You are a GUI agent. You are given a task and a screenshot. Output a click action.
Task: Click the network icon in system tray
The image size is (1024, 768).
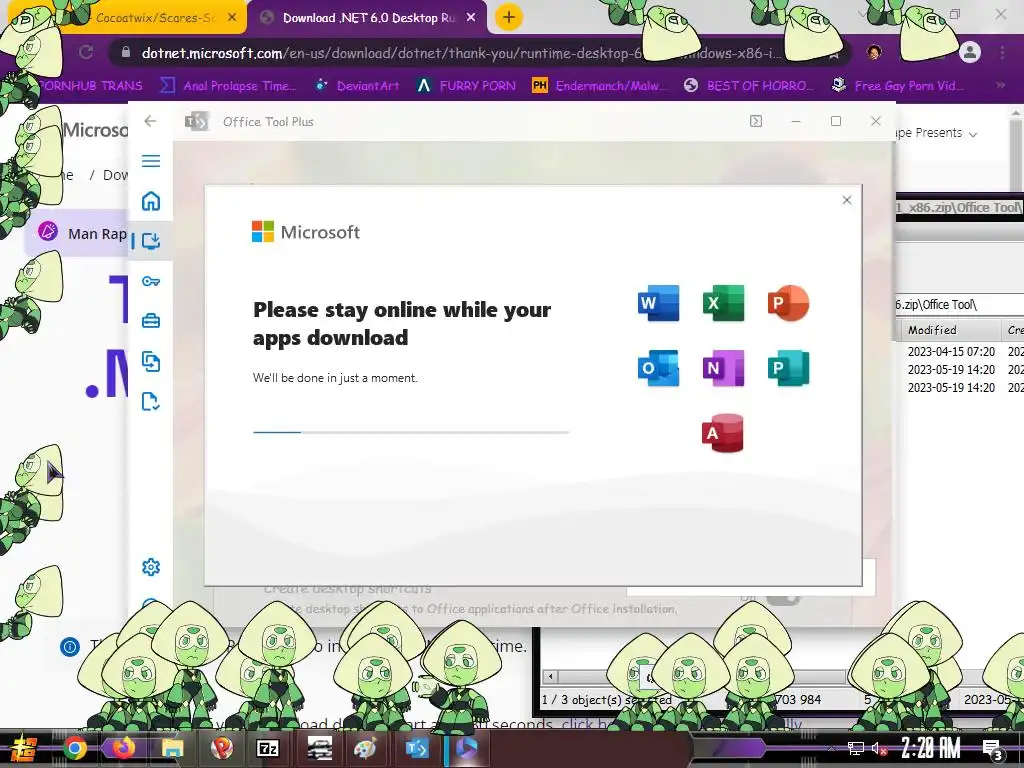pyautogui.click(x=856, y=749)
